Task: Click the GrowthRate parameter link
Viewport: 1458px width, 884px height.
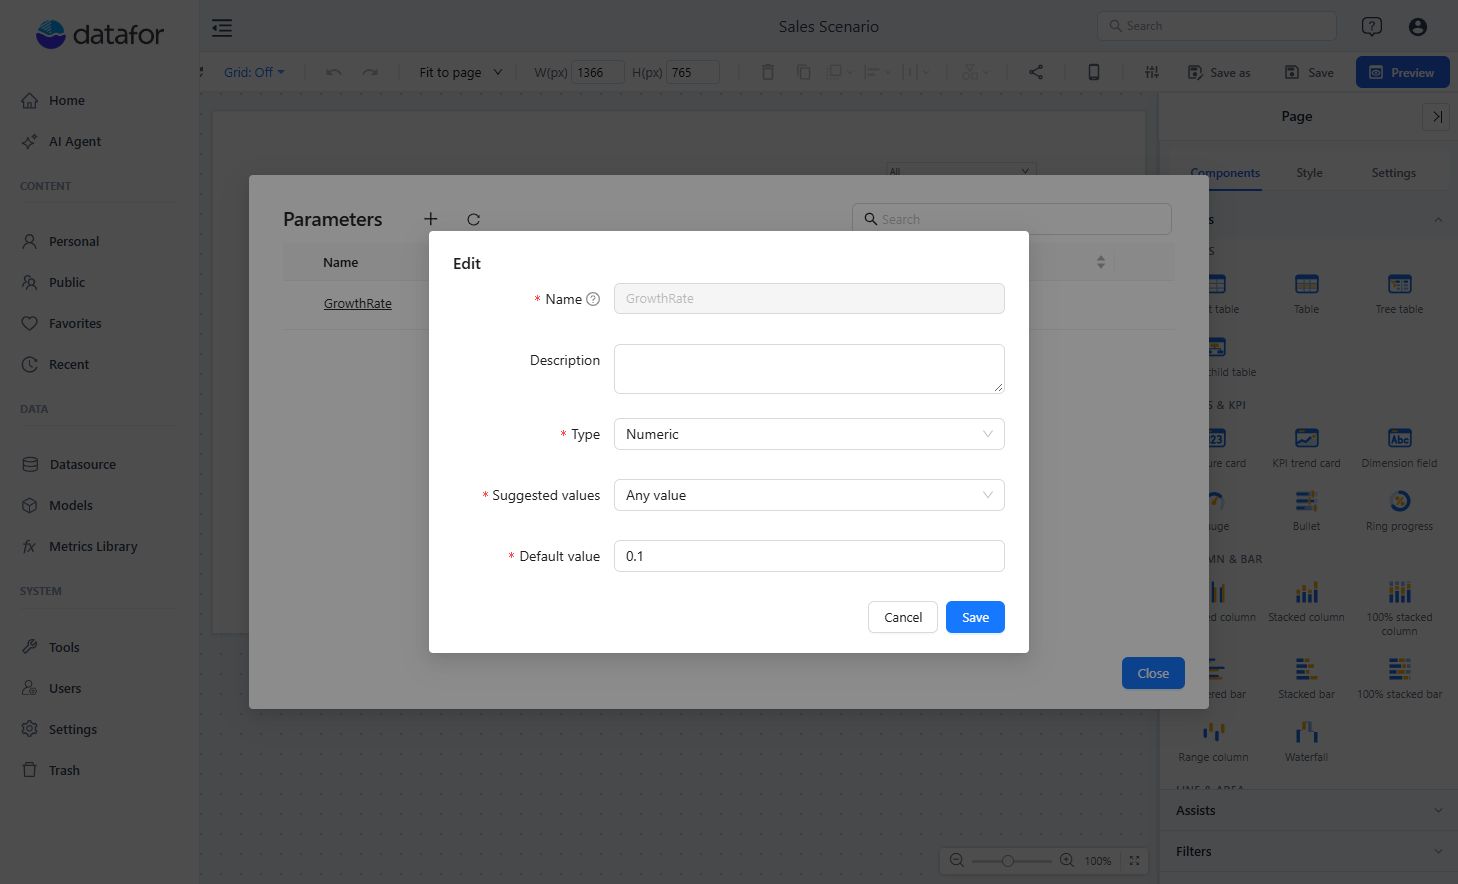Action: click(358, 304)
